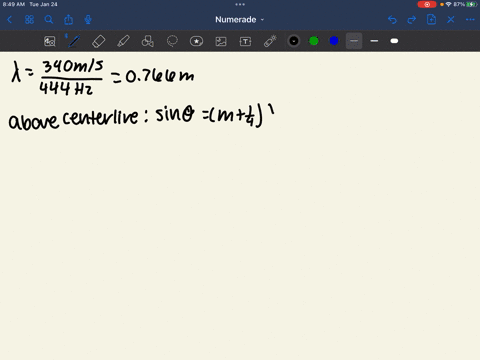Undo the last stroke
480x360 pixels.
pos(392,20)
